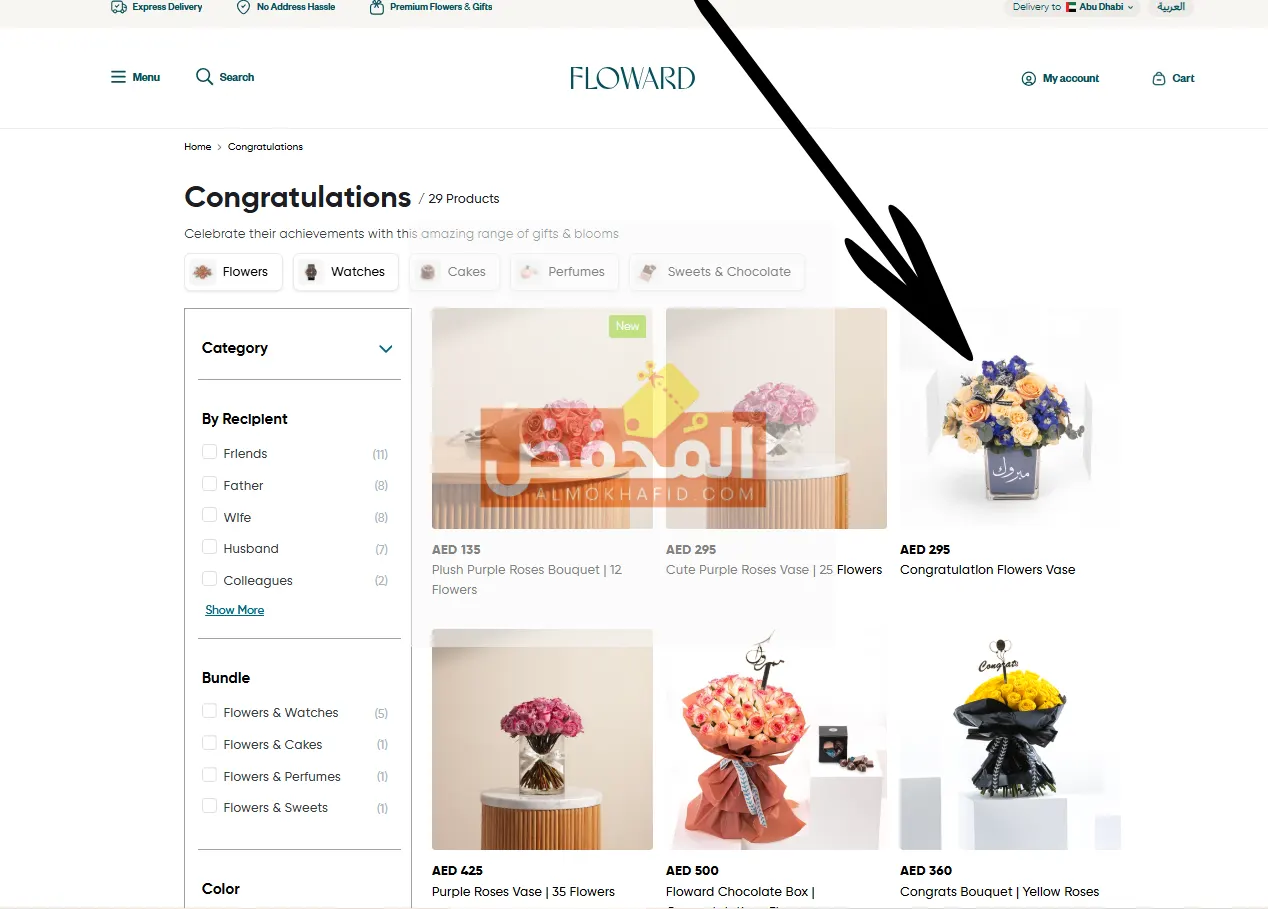1268x909 pixels.
Task: Switch language to العربية
Action: coord(1171,7)
